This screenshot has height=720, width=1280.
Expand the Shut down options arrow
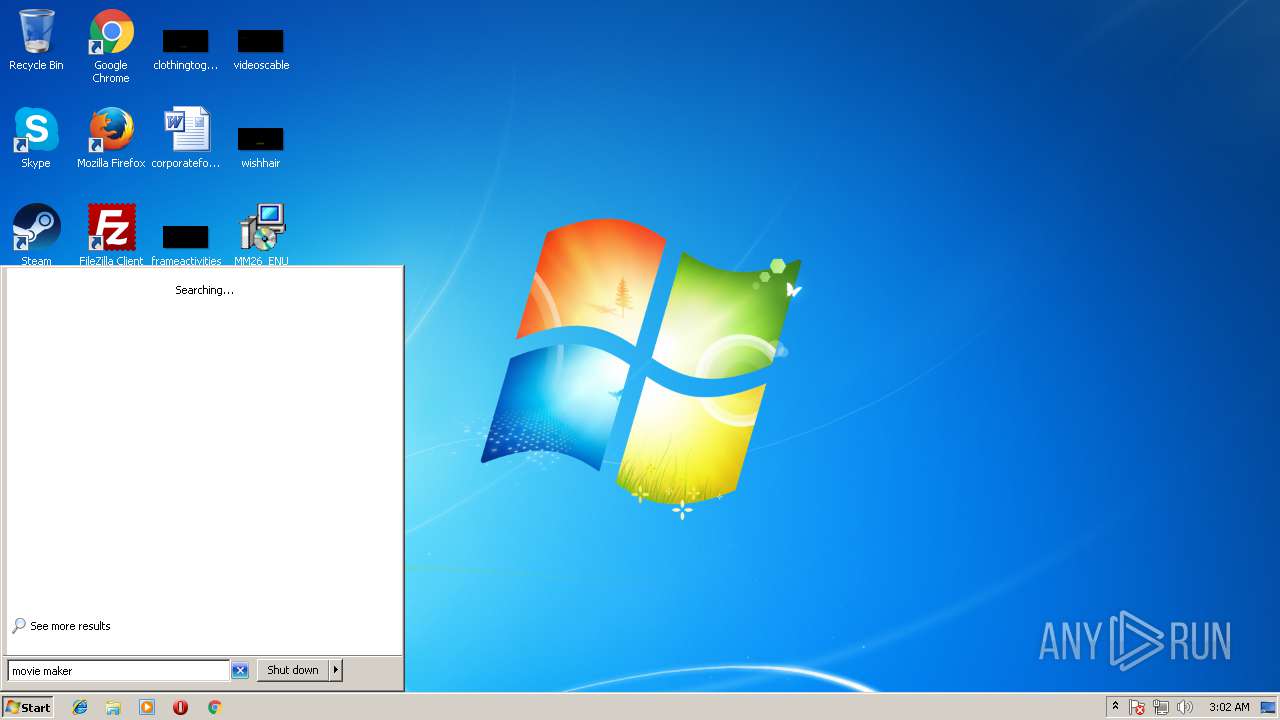tap(336, 670)
